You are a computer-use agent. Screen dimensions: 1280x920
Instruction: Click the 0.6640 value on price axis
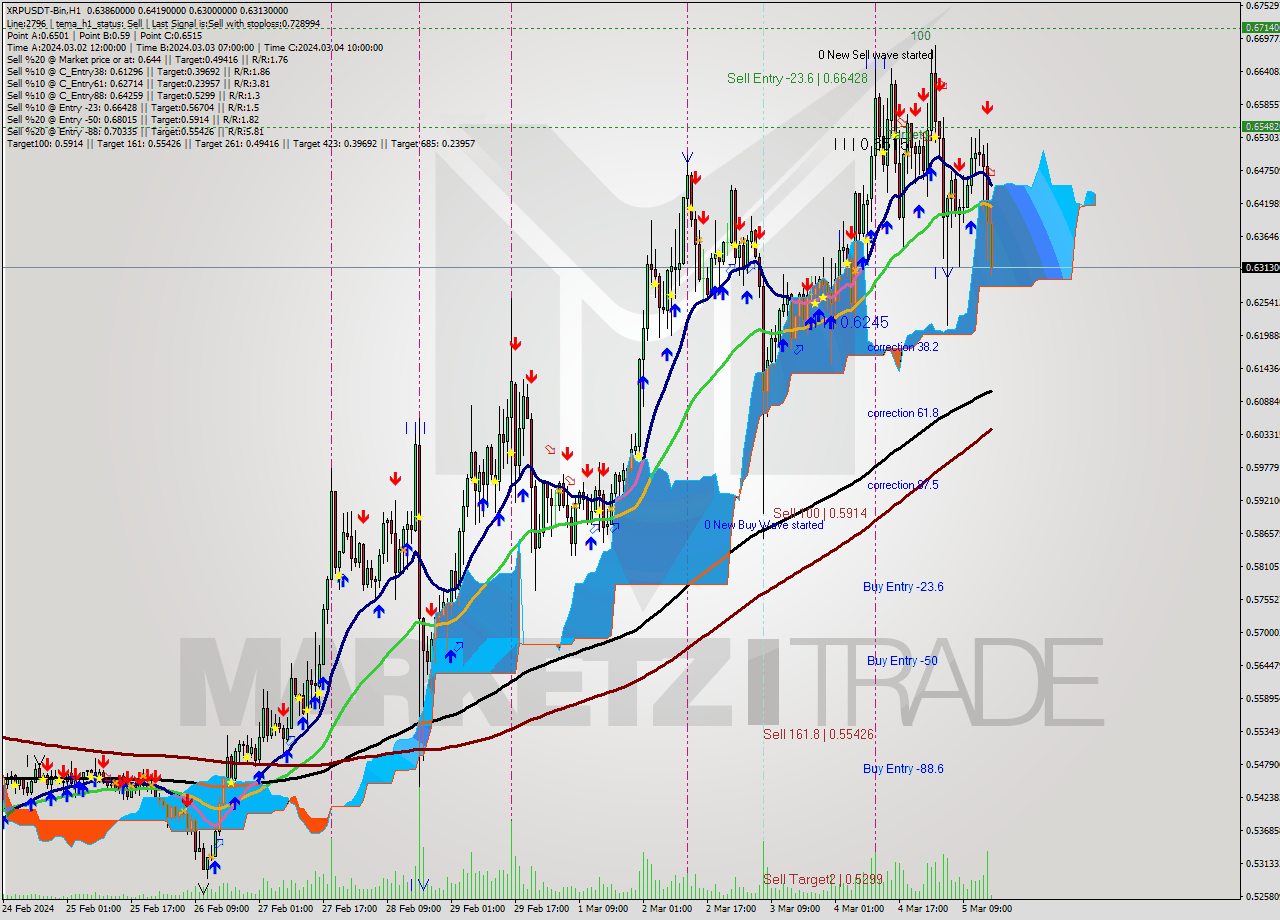coord(1262,71)
